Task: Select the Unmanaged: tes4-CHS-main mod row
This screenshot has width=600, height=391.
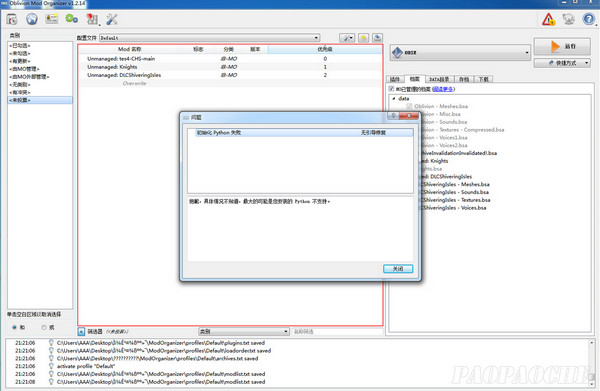Action: pyautogui.click(x=231, y=59)
